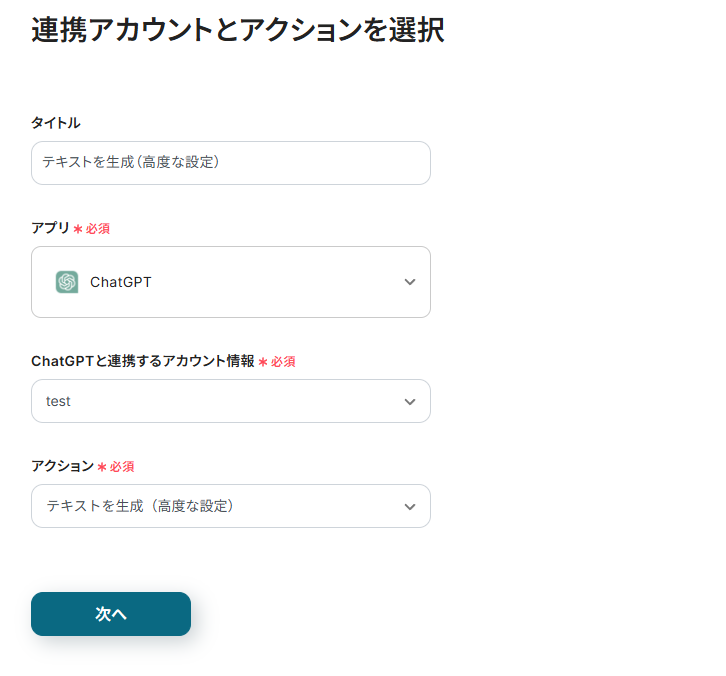Image resolution: width=726 pixels, height=676 pixels.
Task: Focus the タイトル text input field
Action: click(x=230, y=162)
